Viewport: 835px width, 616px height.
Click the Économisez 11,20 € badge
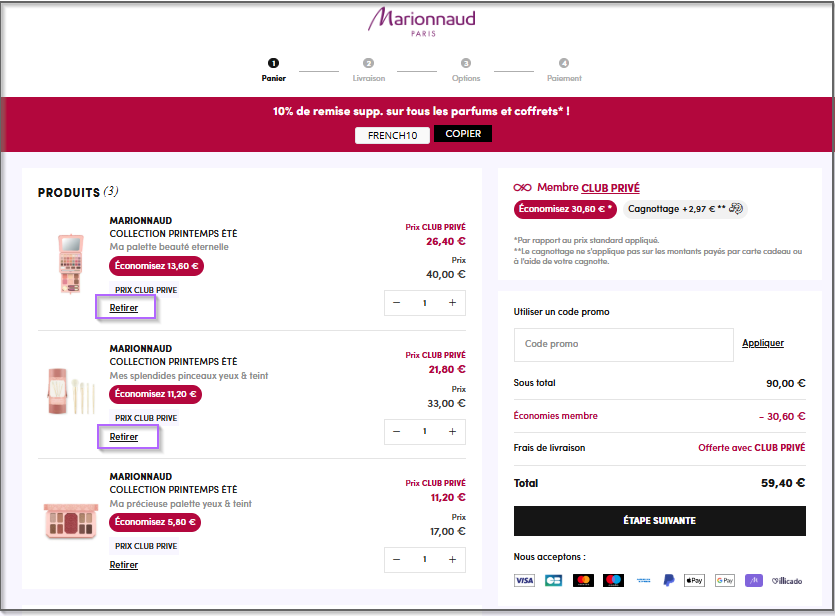click(155, 394)
